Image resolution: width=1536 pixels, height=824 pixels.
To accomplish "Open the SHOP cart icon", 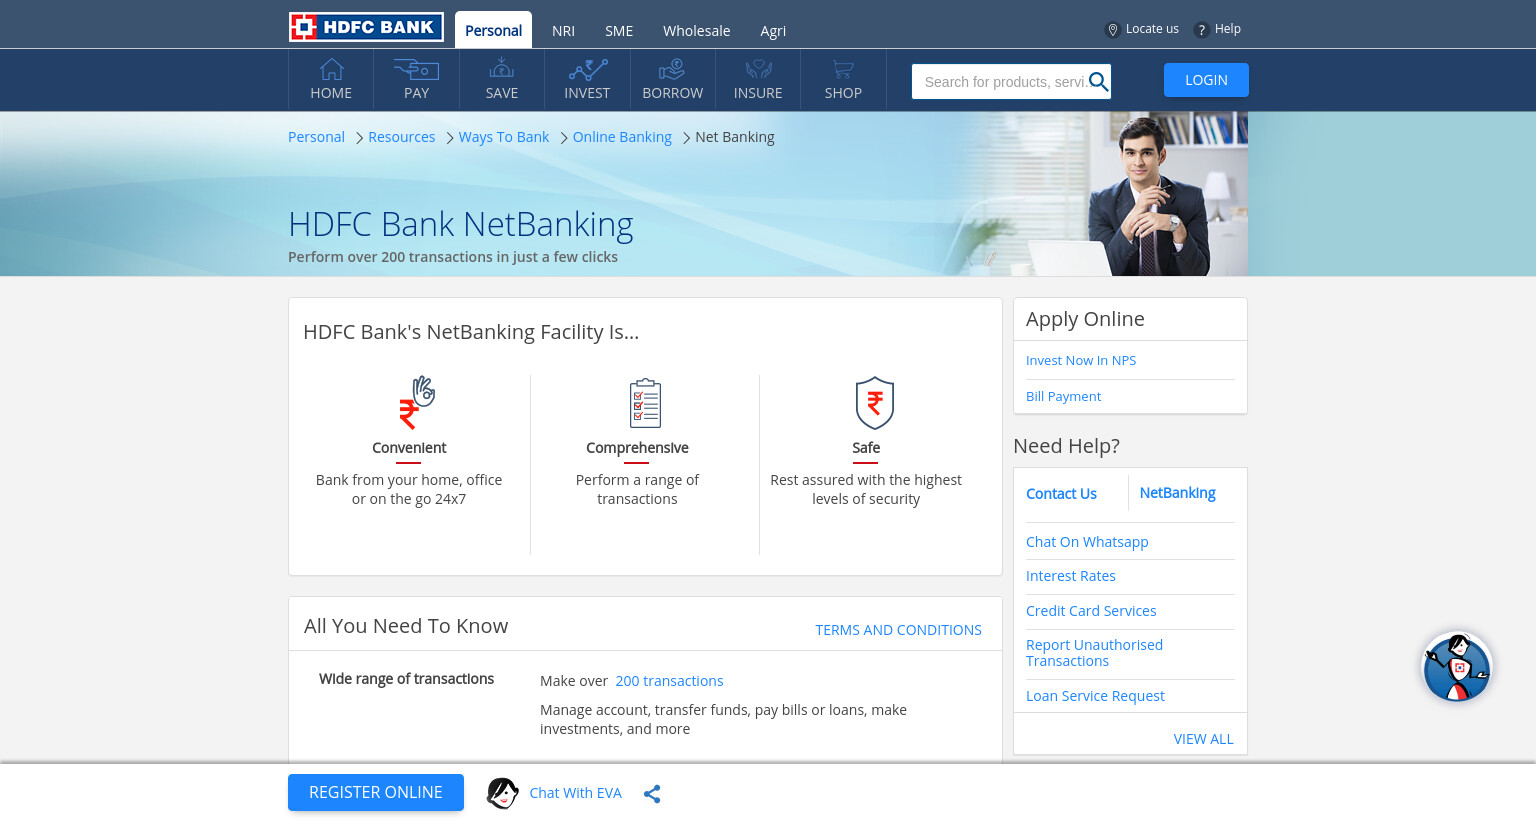I will [843, 69].
